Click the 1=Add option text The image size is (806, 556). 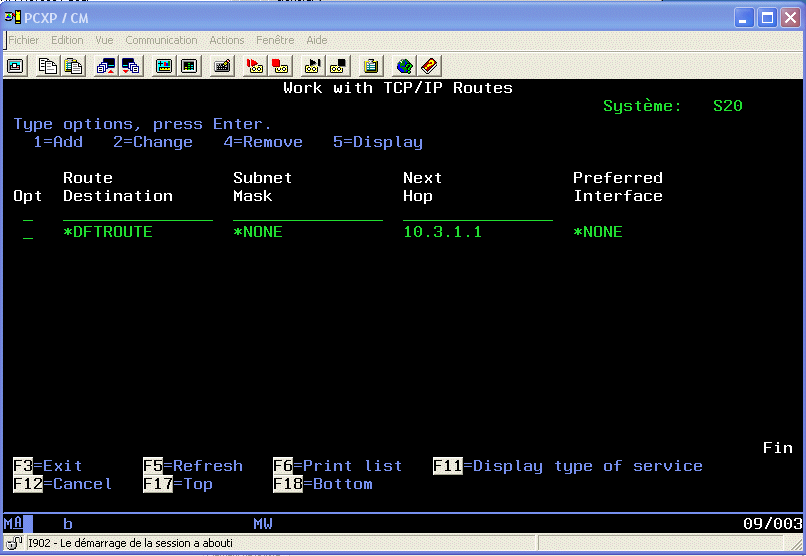pos(58,142)
